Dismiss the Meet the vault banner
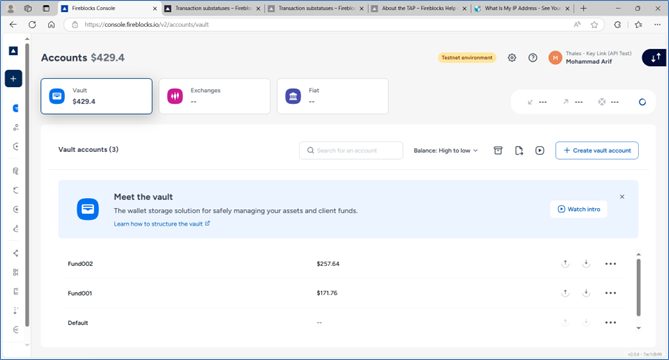The width and height of the screenshot is (669, 360). (x=622, y=197)
